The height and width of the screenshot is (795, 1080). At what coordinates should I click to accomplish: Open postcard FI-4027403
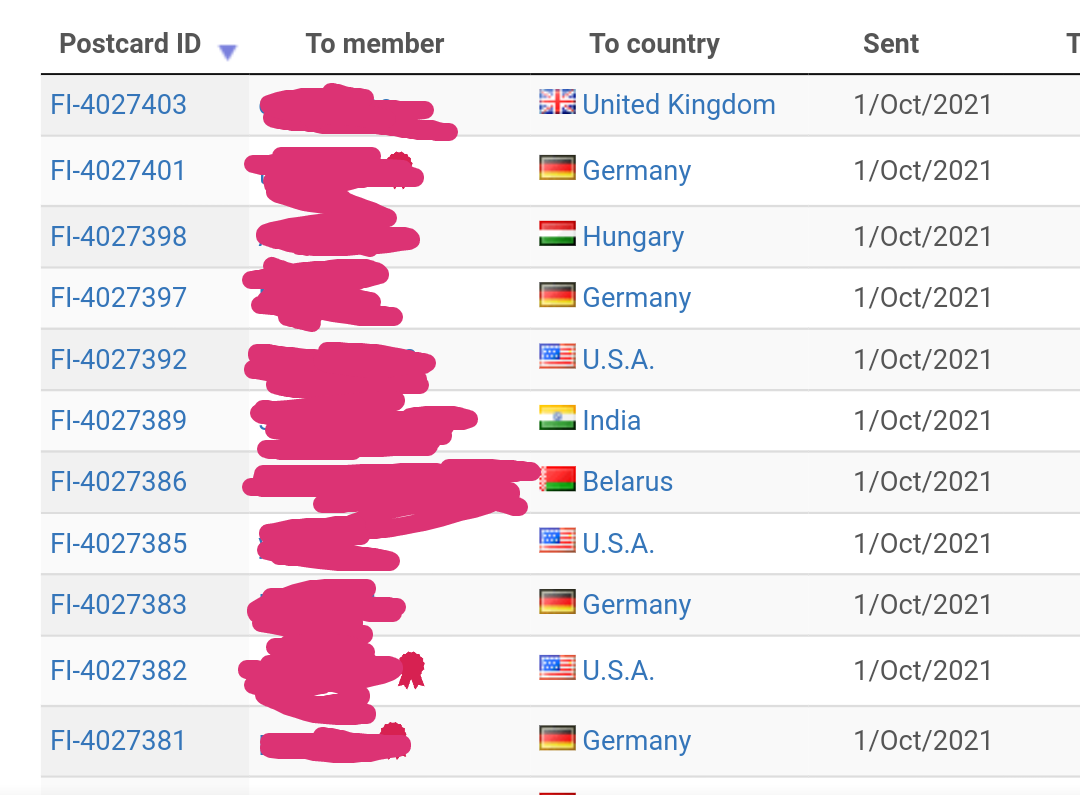(x=118, y=105)
